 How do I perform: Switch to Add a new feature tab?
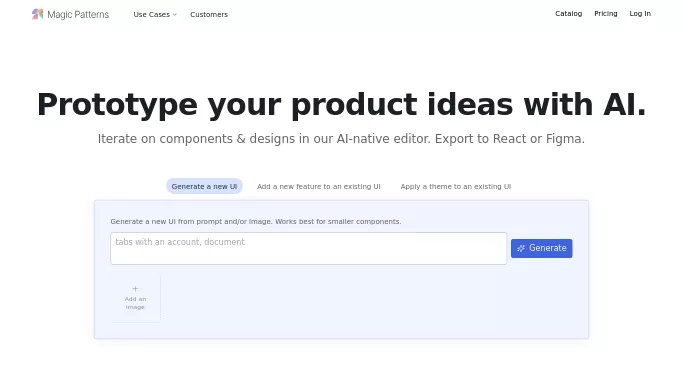pyautogui.click(x=319, y=186)
